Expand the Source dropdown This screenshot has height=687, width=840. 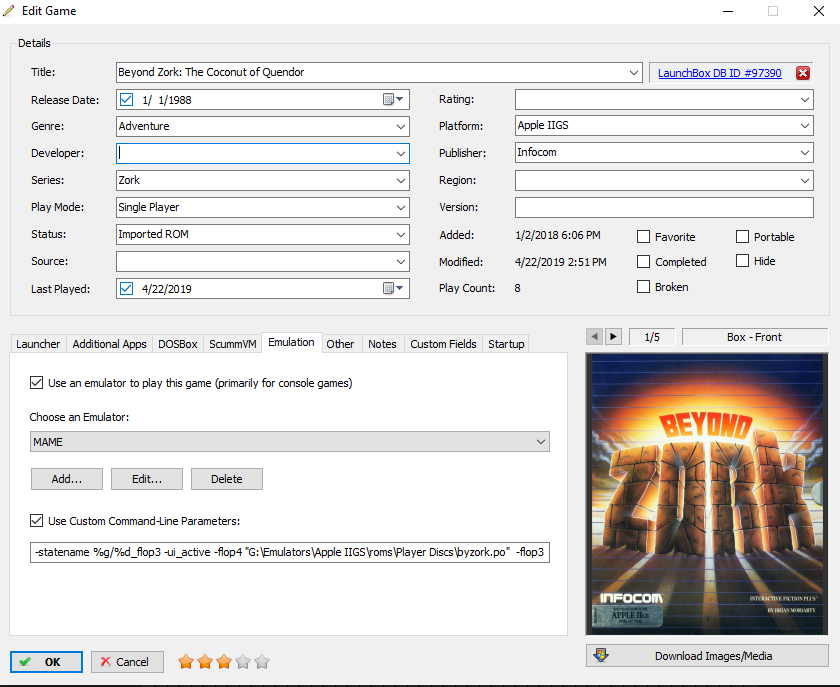(401, 262)
